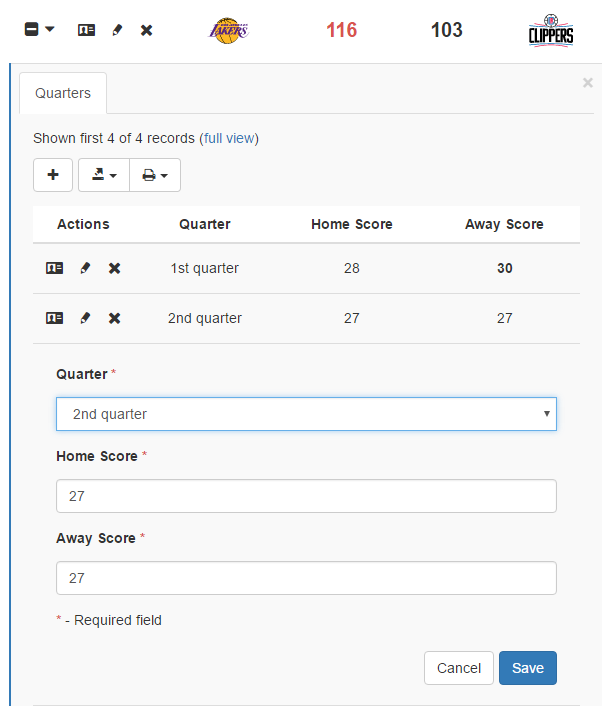Cancel editing the quarter
615x706 pixels.
pyautogui.click(x=459, y=668)
